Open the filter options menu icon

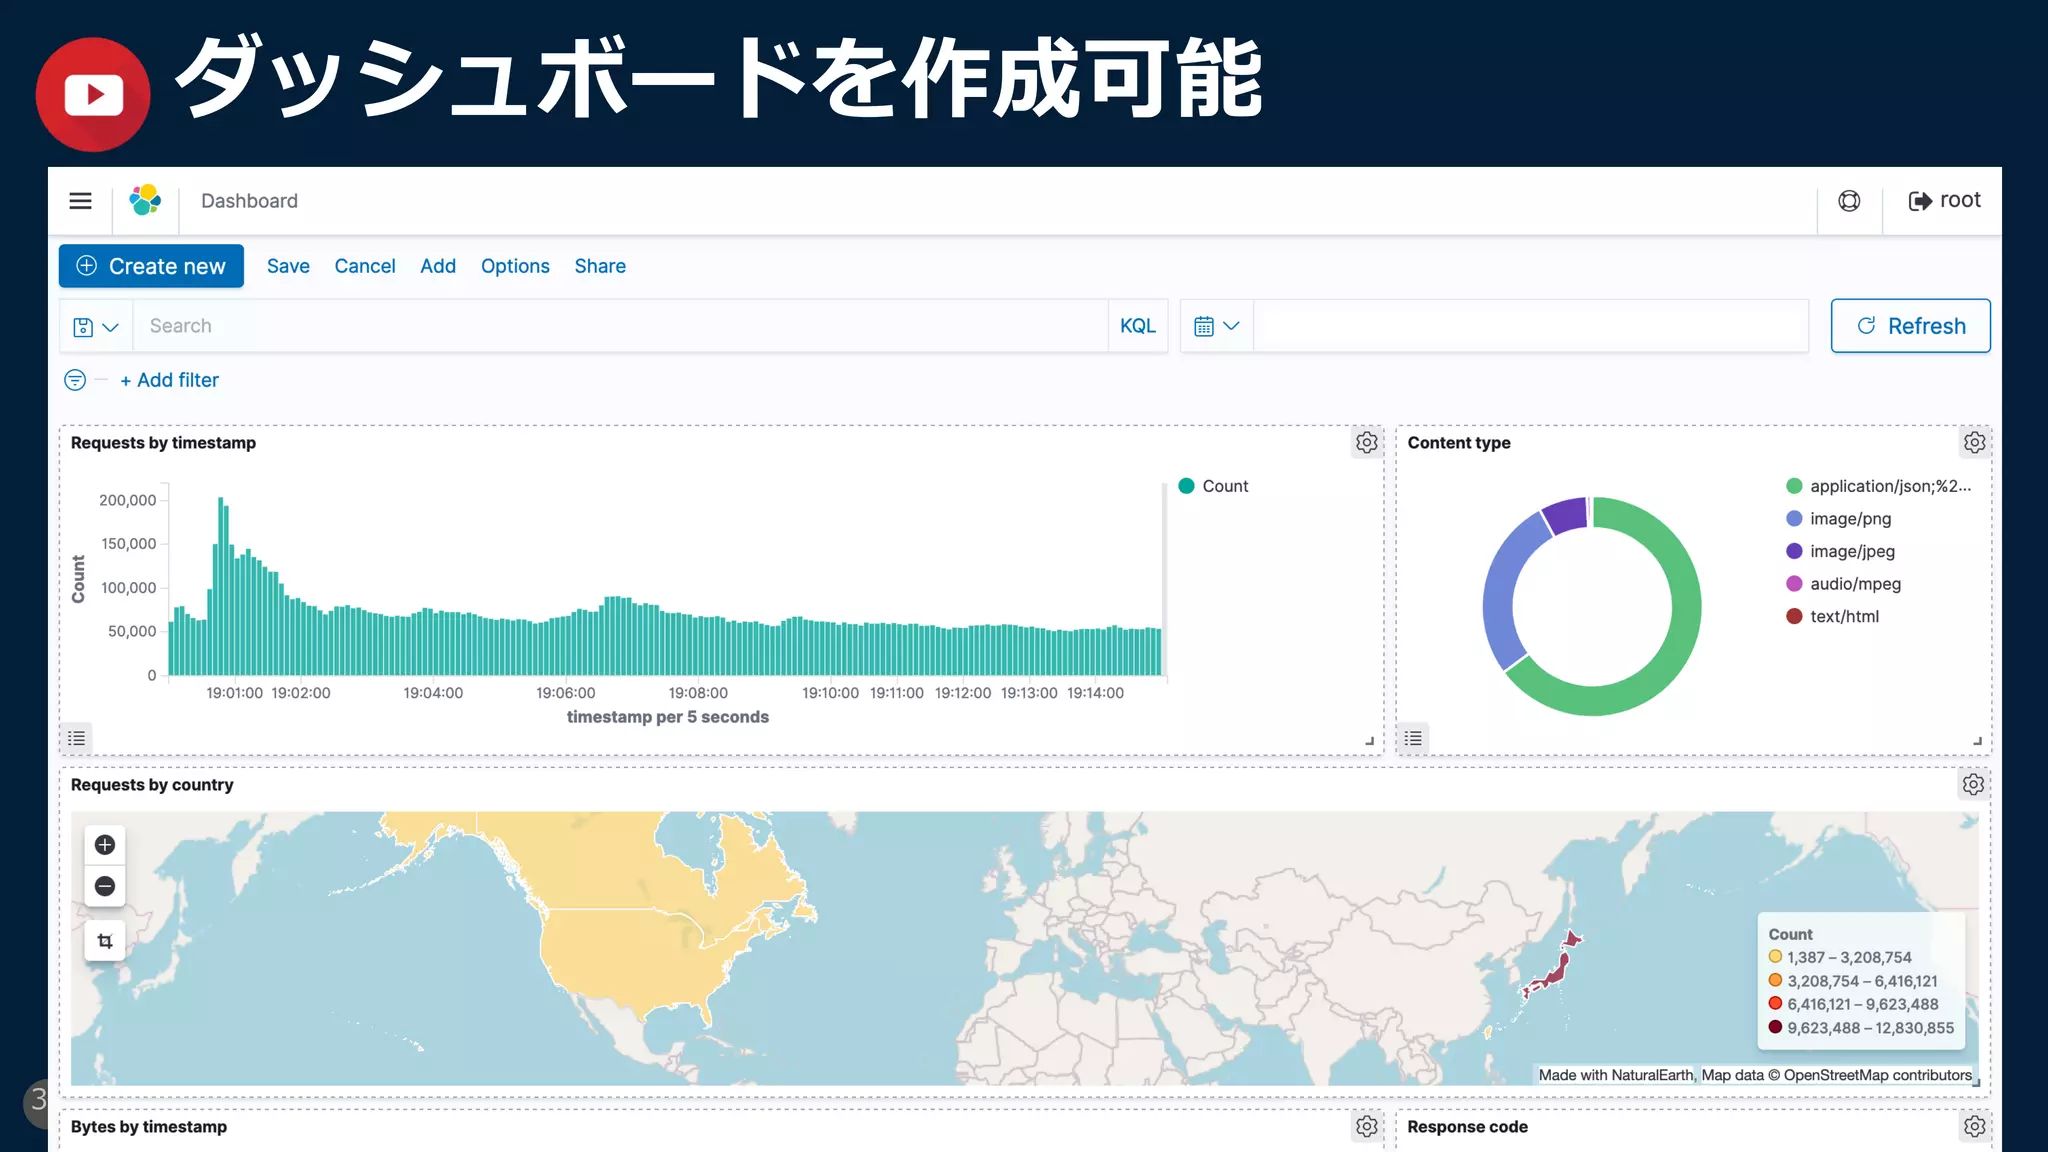click(x=75, y=380)
